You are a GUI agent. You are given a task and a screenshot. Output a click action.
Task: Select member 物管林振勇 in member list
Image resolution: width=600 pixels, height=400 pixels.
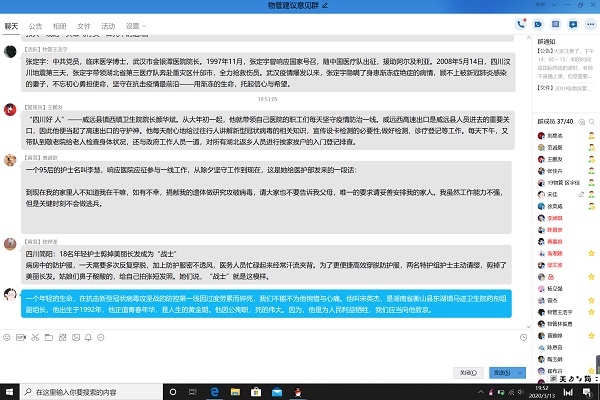559,324
